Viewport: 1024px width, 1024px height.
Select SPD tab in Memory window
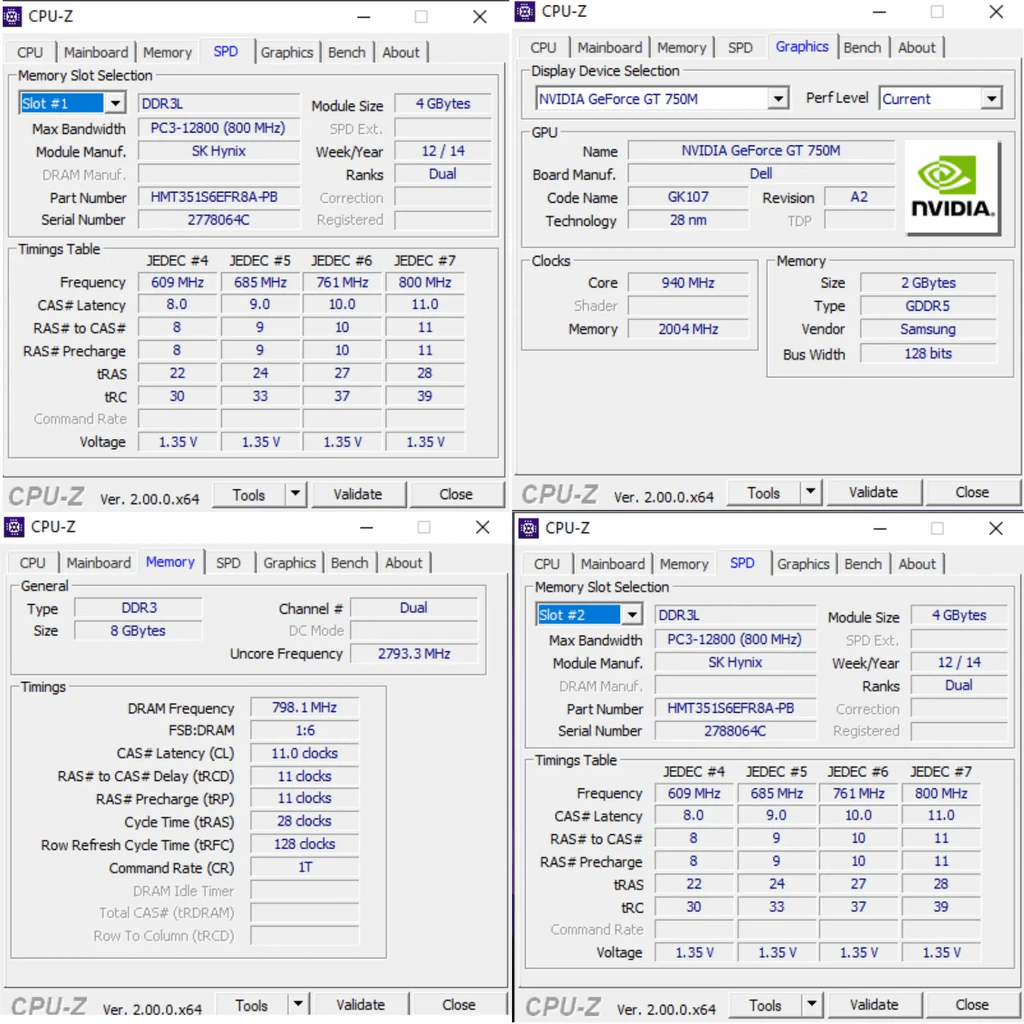pyautogui.click(x=228, y=563)
